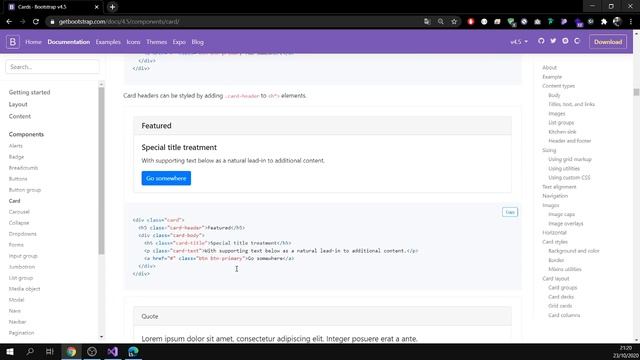
Task: Click the zoom magnifier icon in the address bar
Action: [x=441, y=22]
